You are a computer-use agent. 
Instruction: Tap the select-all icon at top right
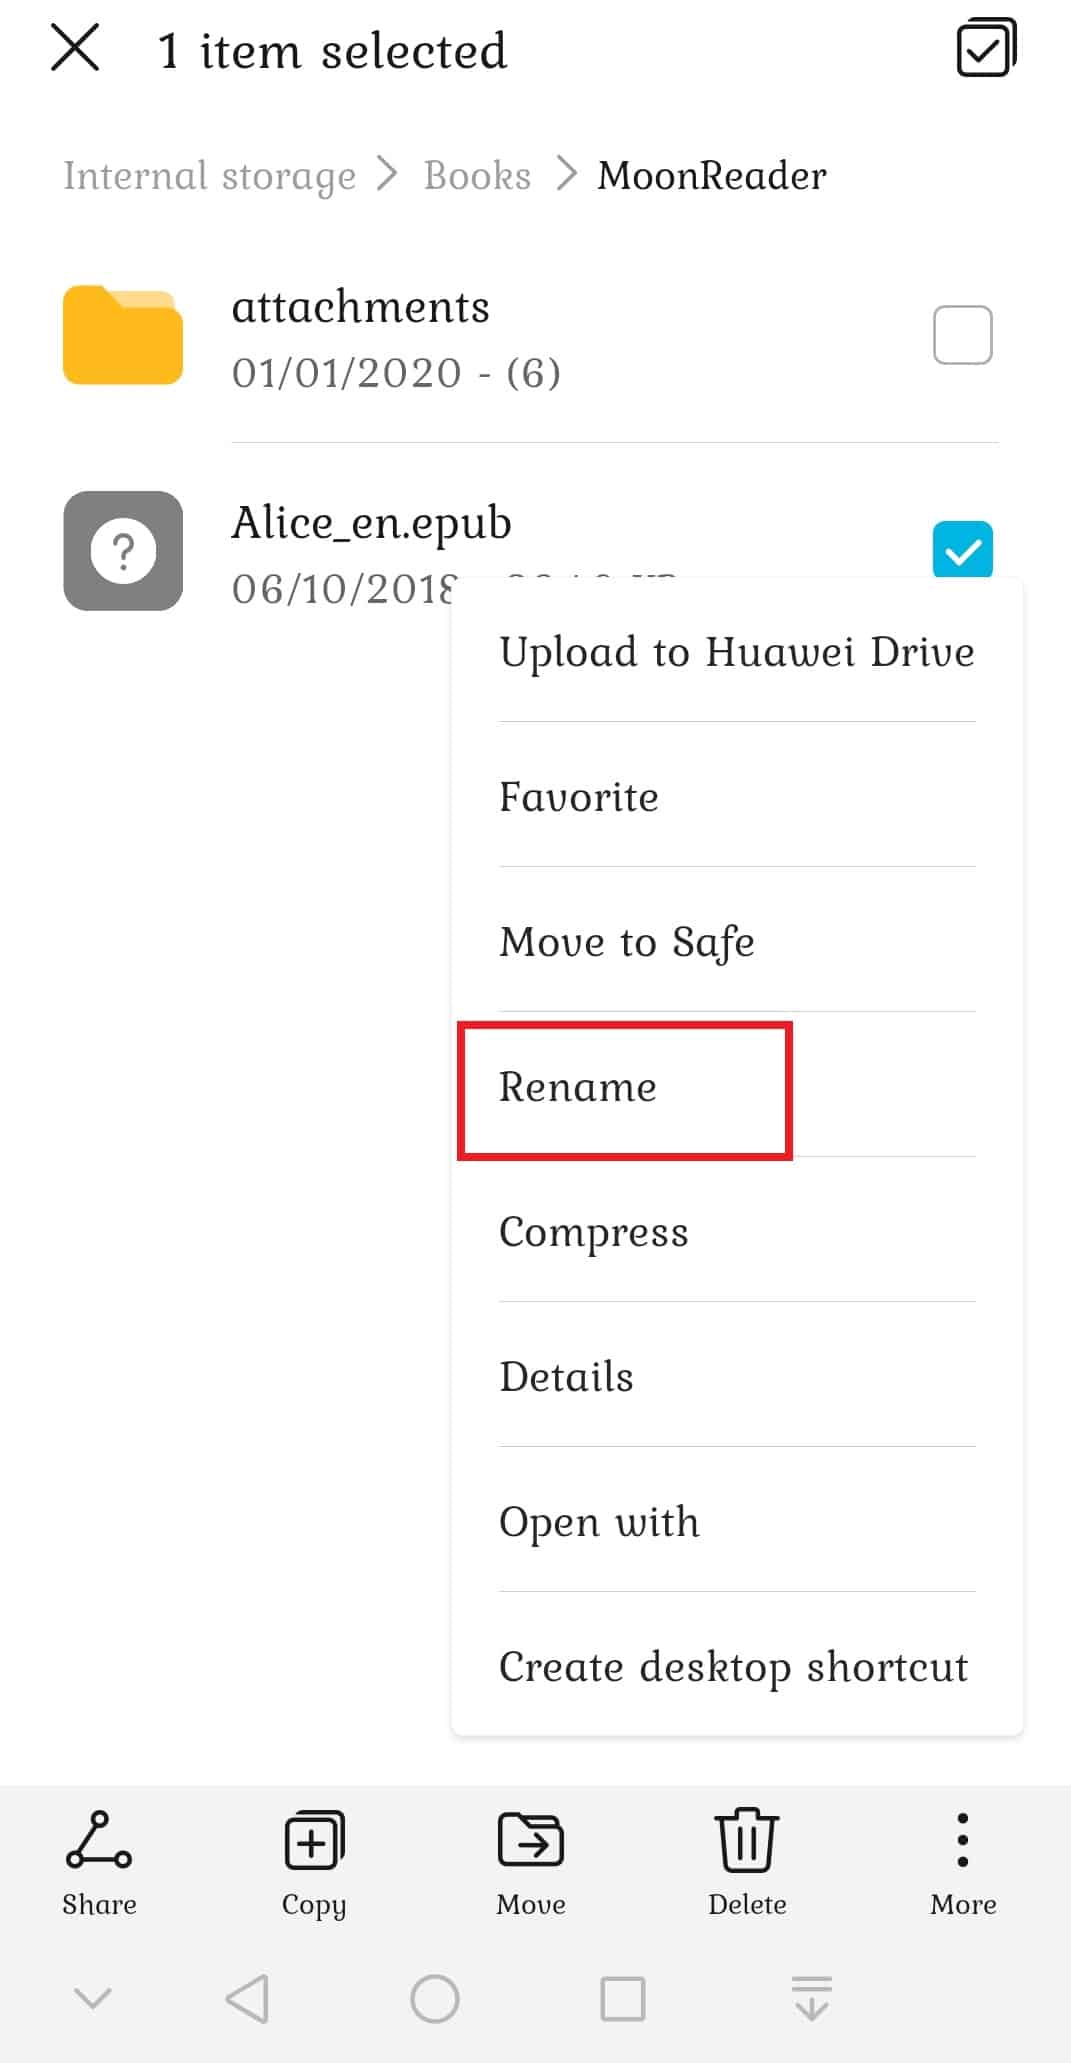tap(986, 50)
